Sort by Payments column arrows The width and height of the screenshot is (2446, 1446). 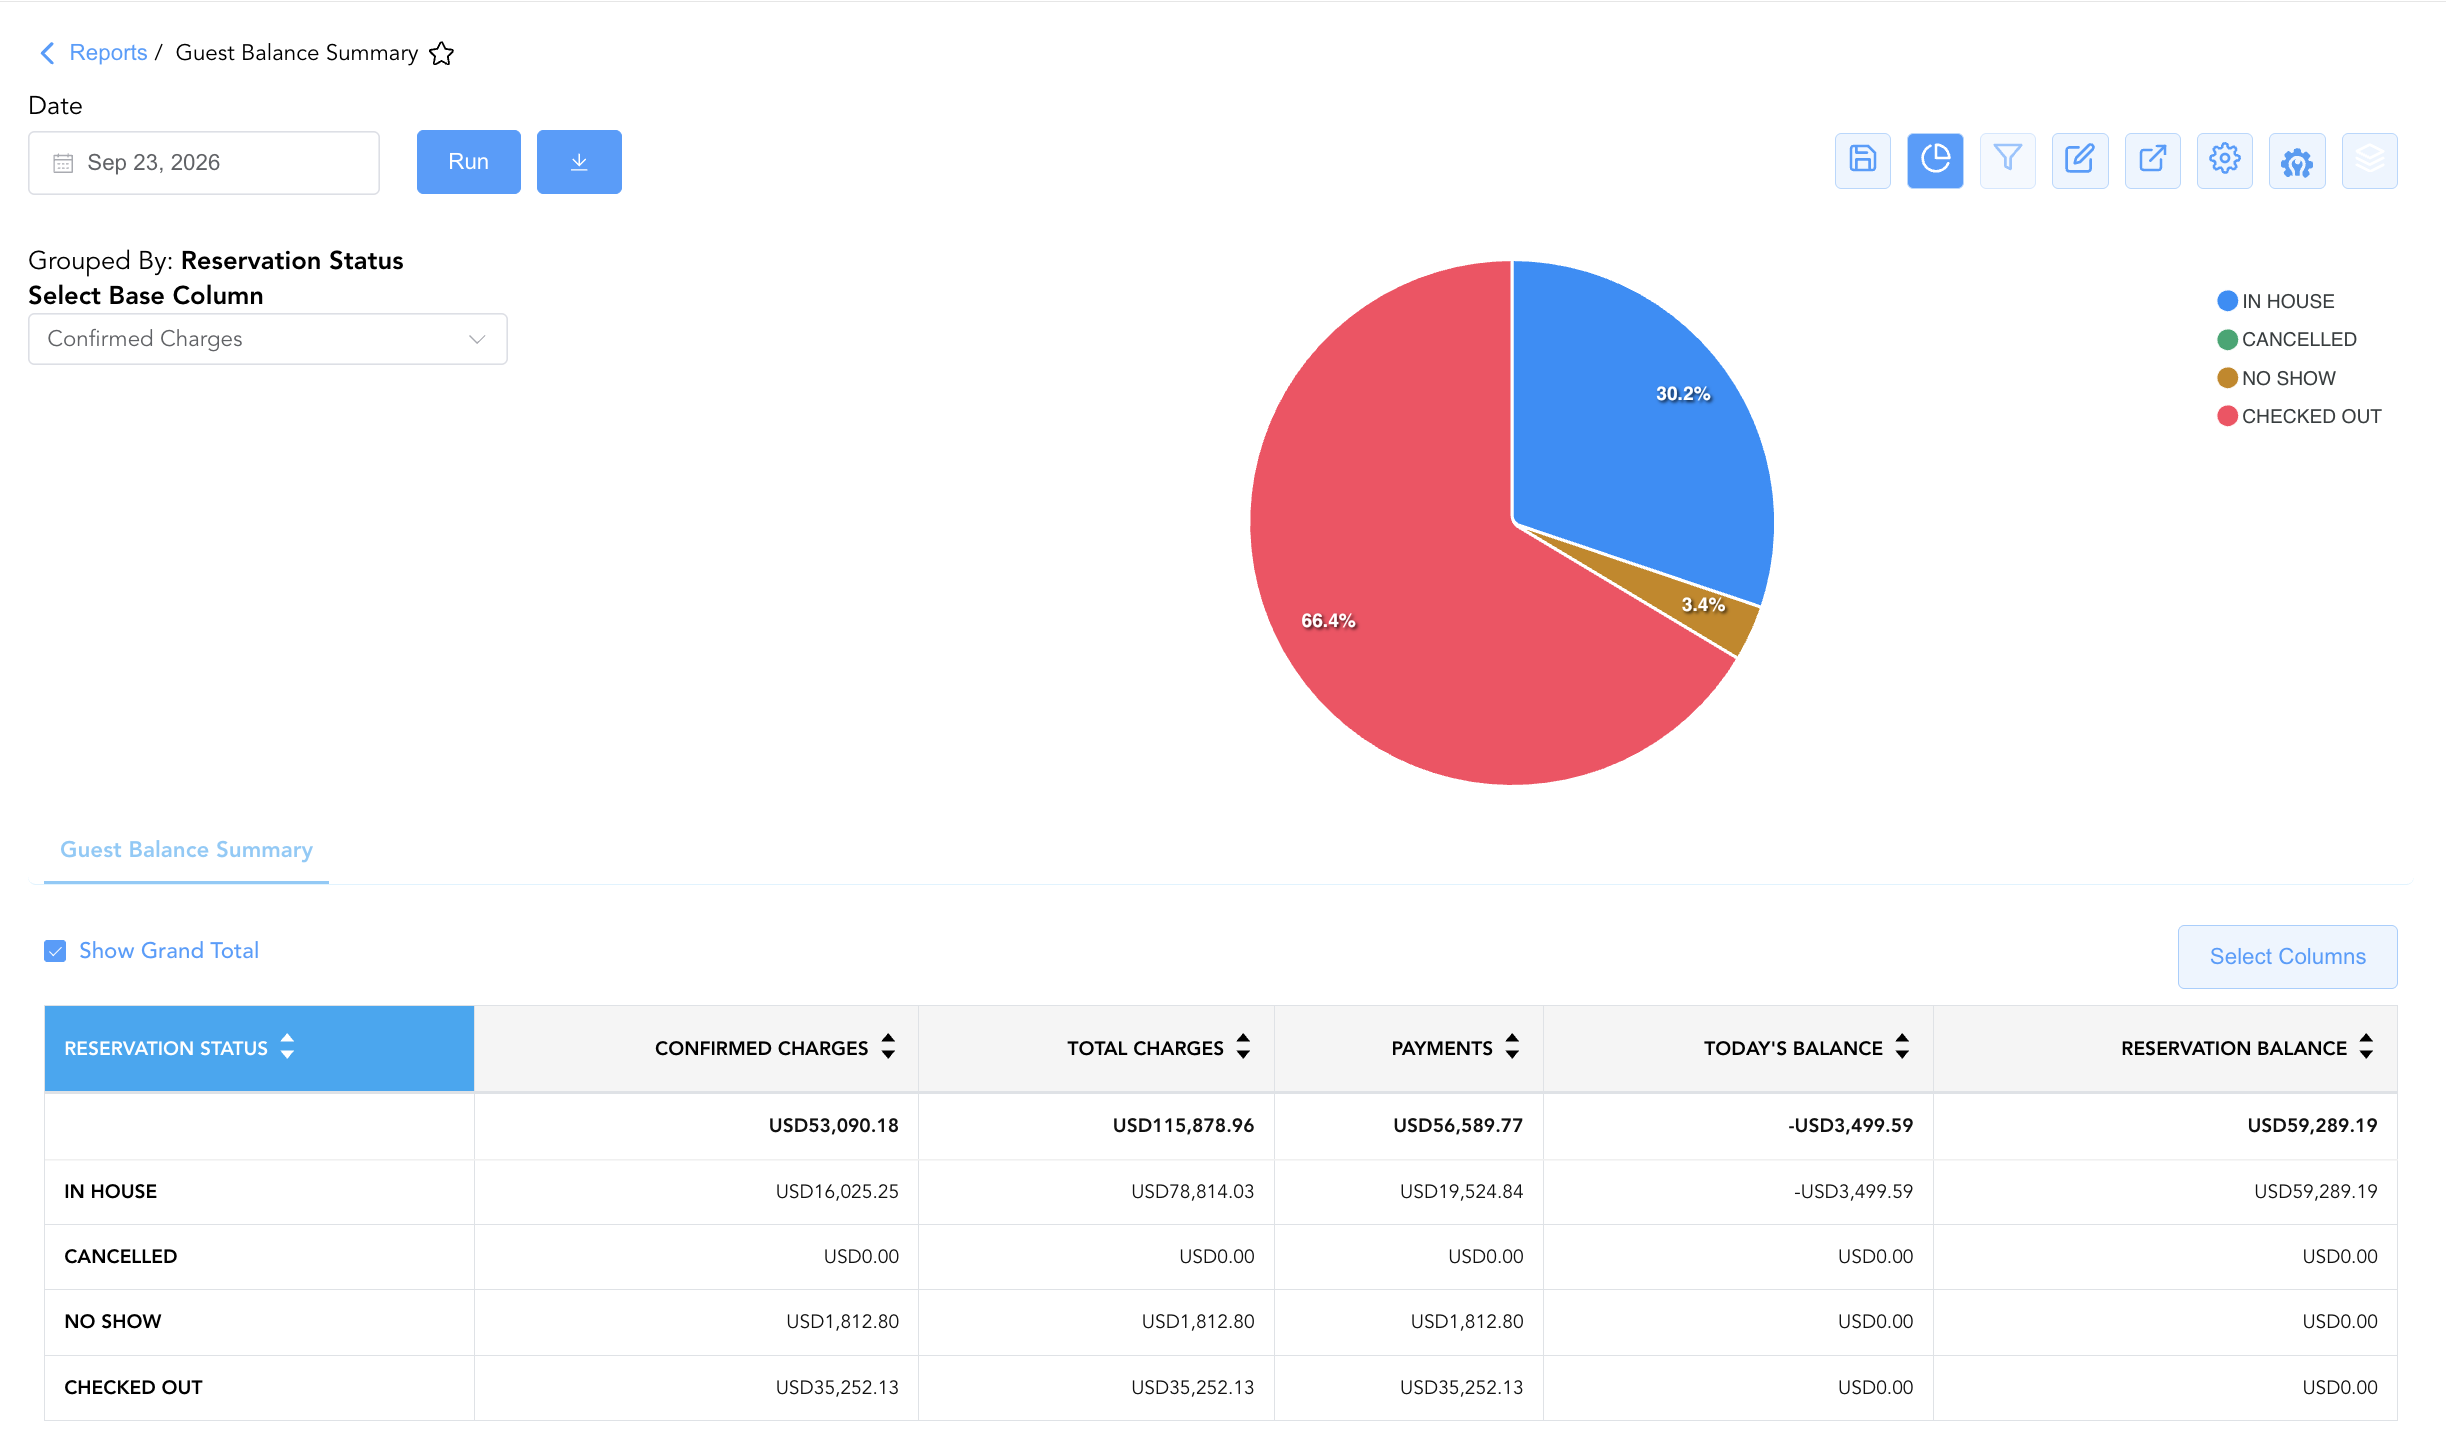click(1512, 1047)
